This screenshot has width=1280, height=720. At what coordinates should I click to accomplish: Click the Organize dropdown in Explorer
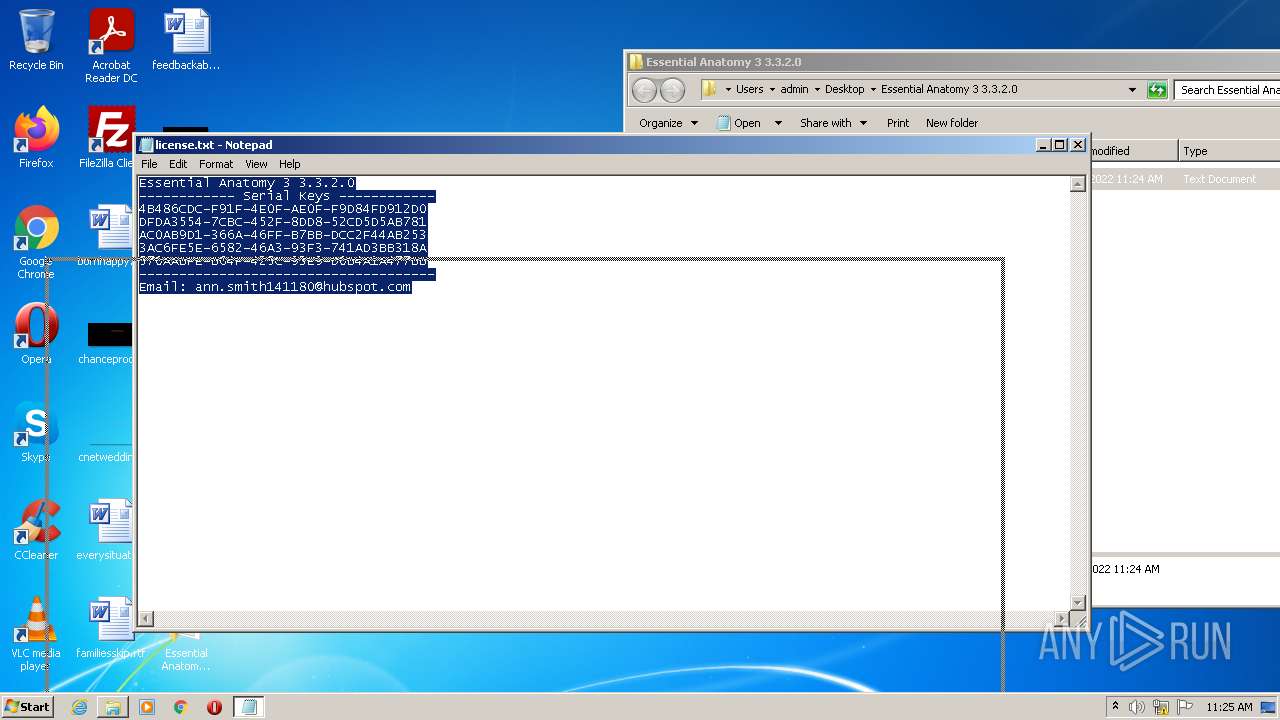[668, 123]
